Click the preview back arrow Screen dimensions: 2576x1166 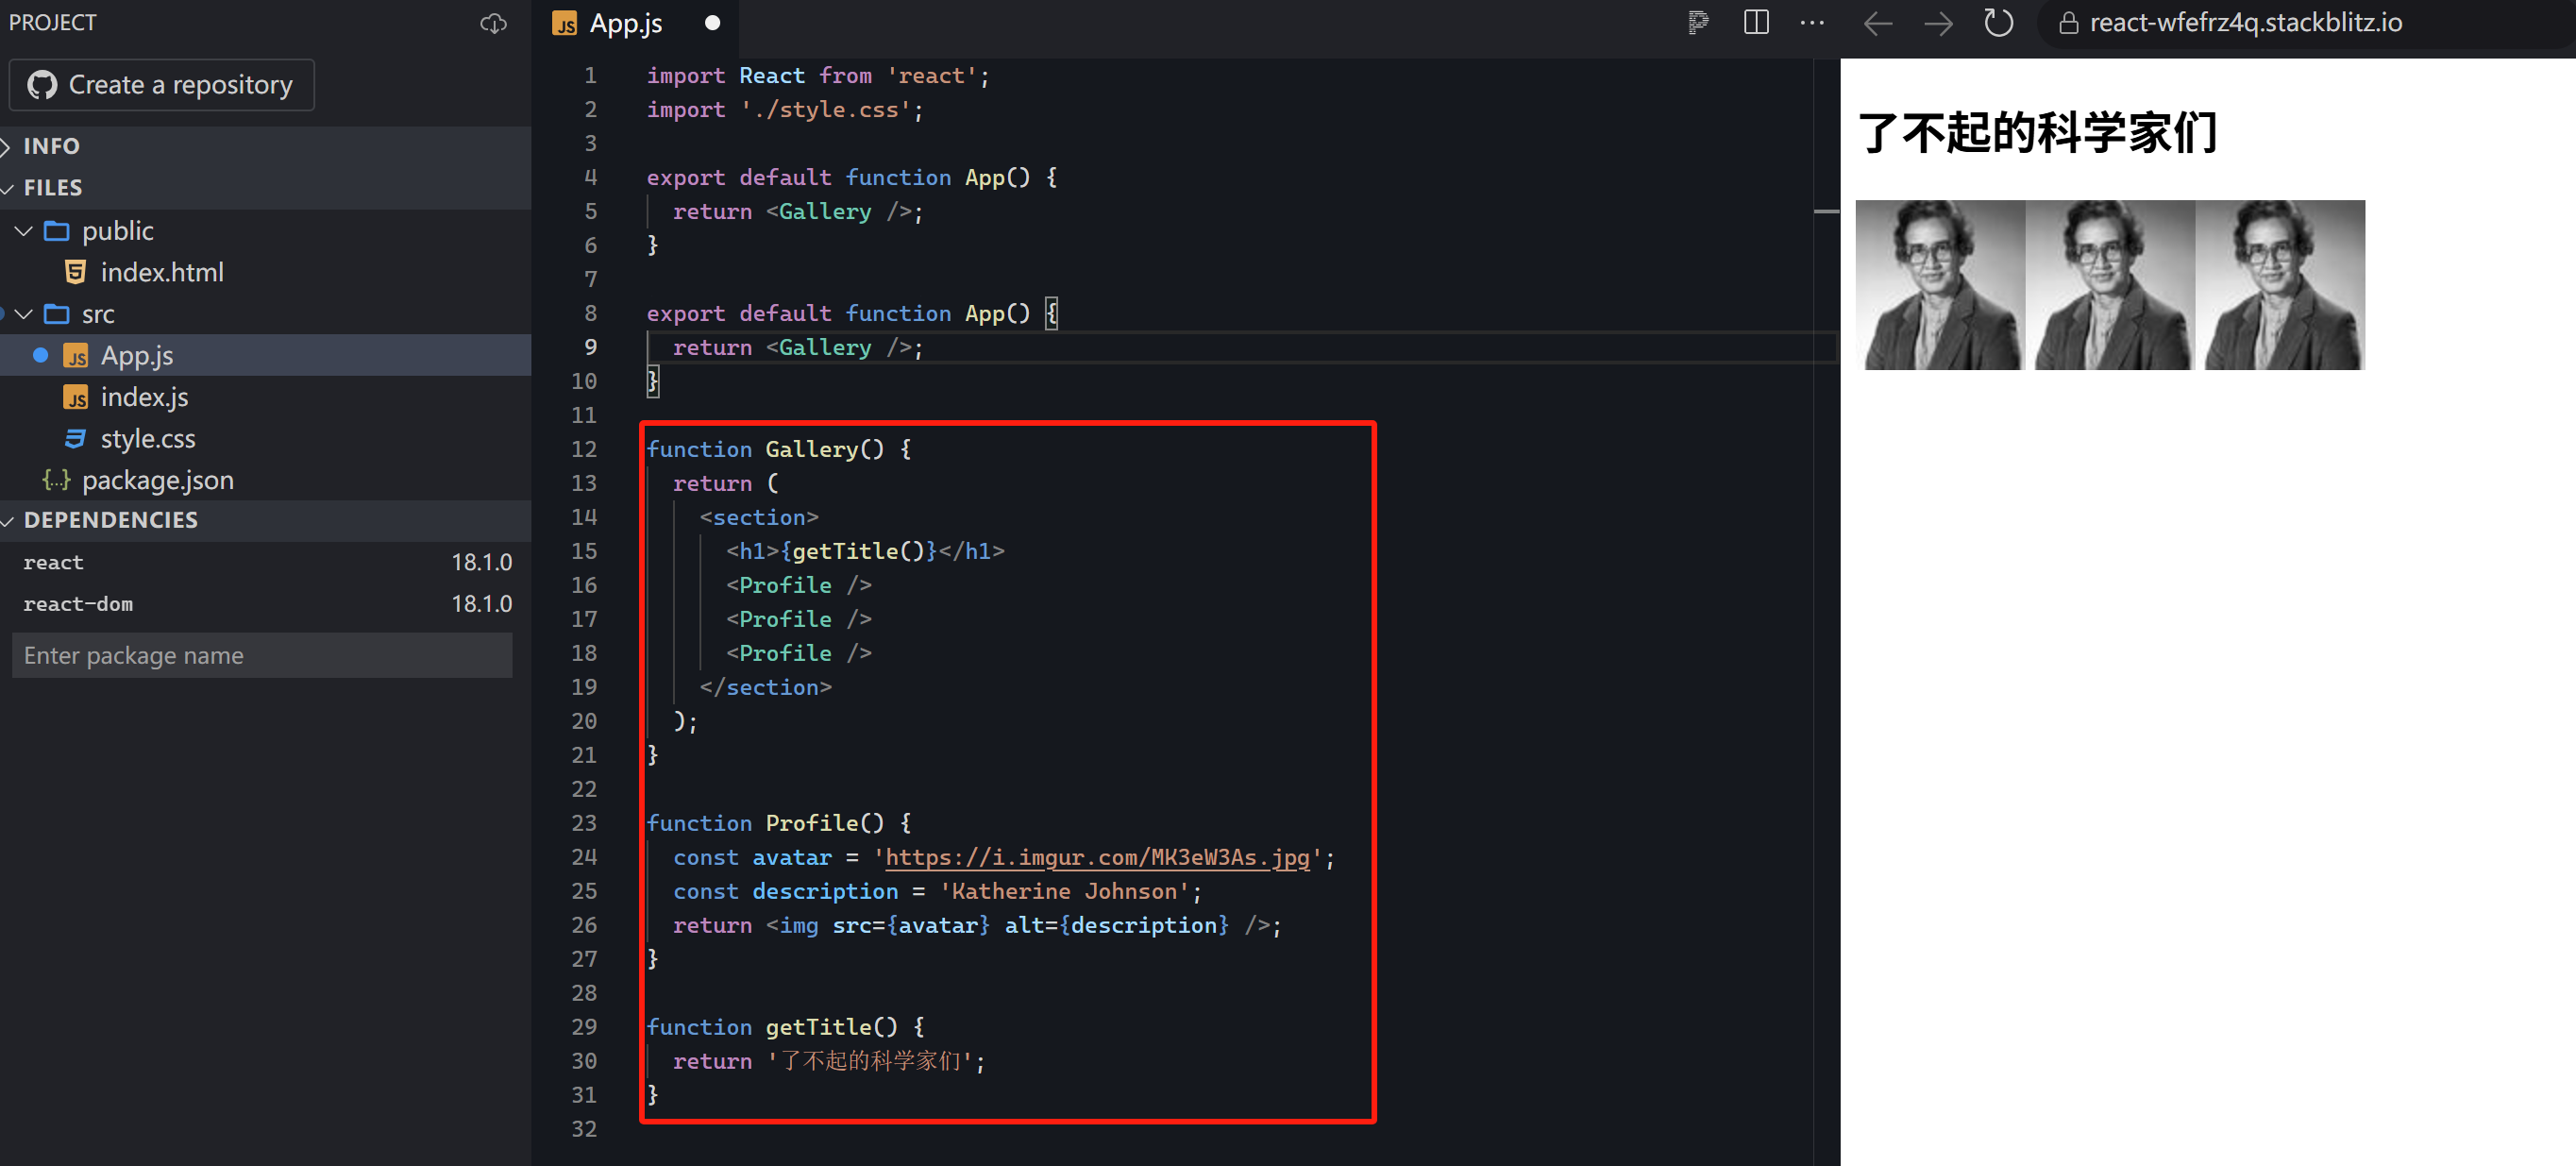coord(1878,23)
